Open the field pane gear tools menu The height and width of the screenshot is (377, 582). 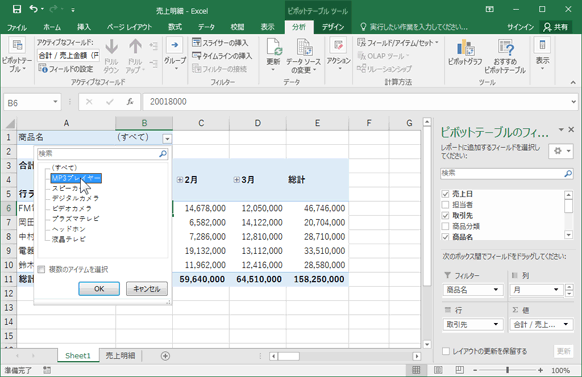(561, 151)
